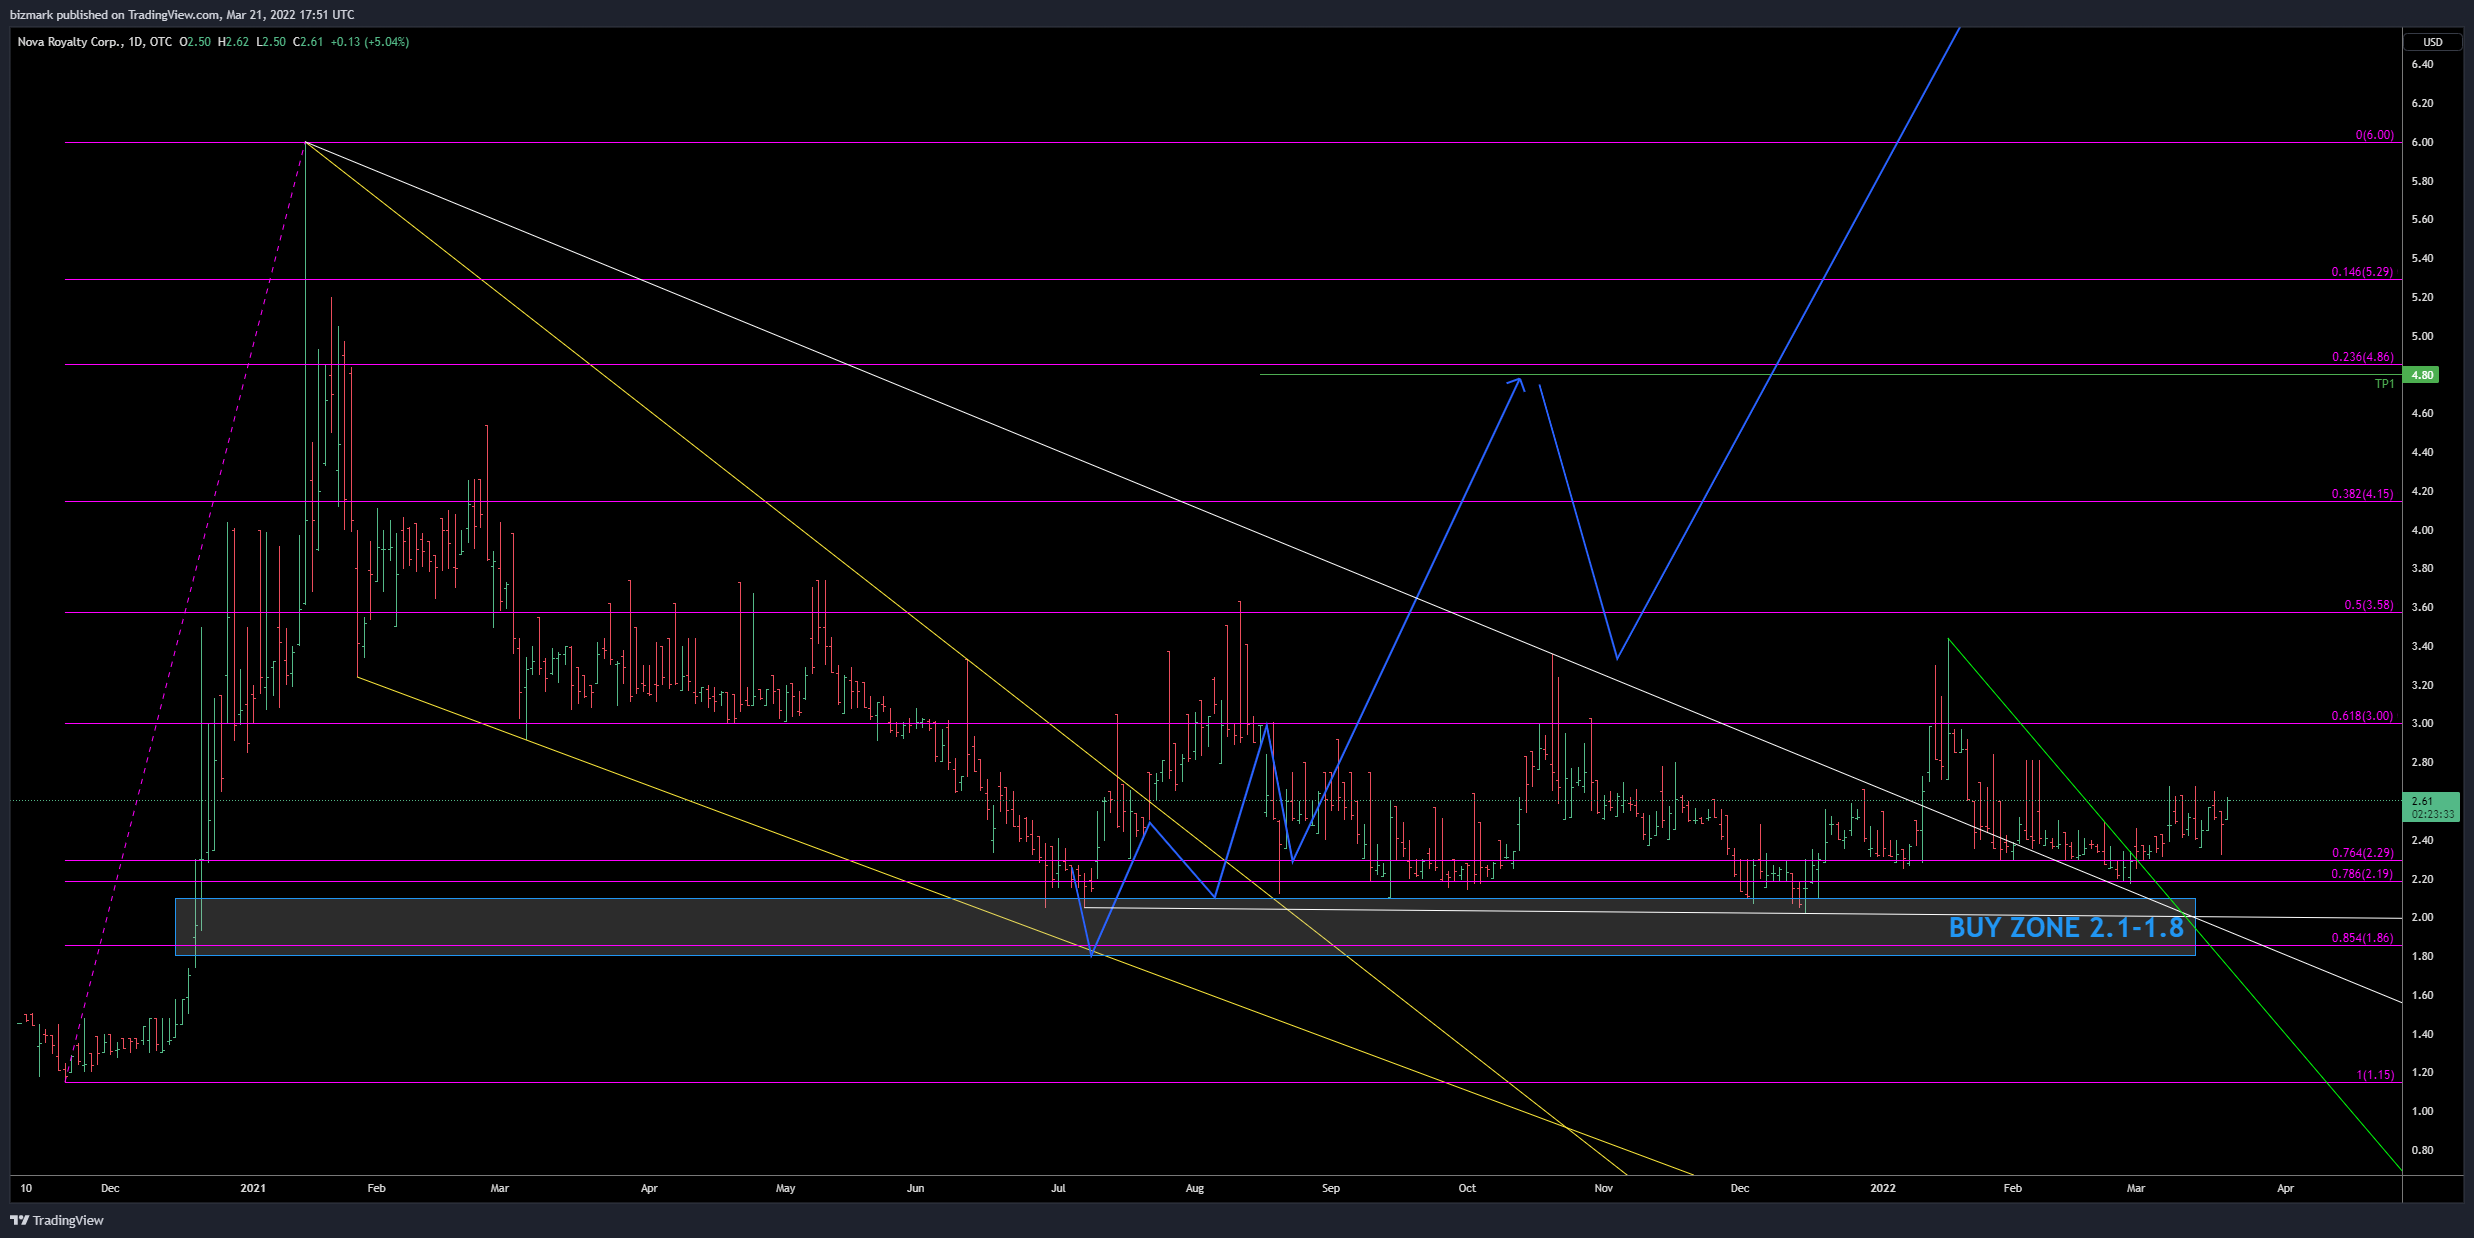Click the 6.40 price axis label

(x=2422, y=64)
